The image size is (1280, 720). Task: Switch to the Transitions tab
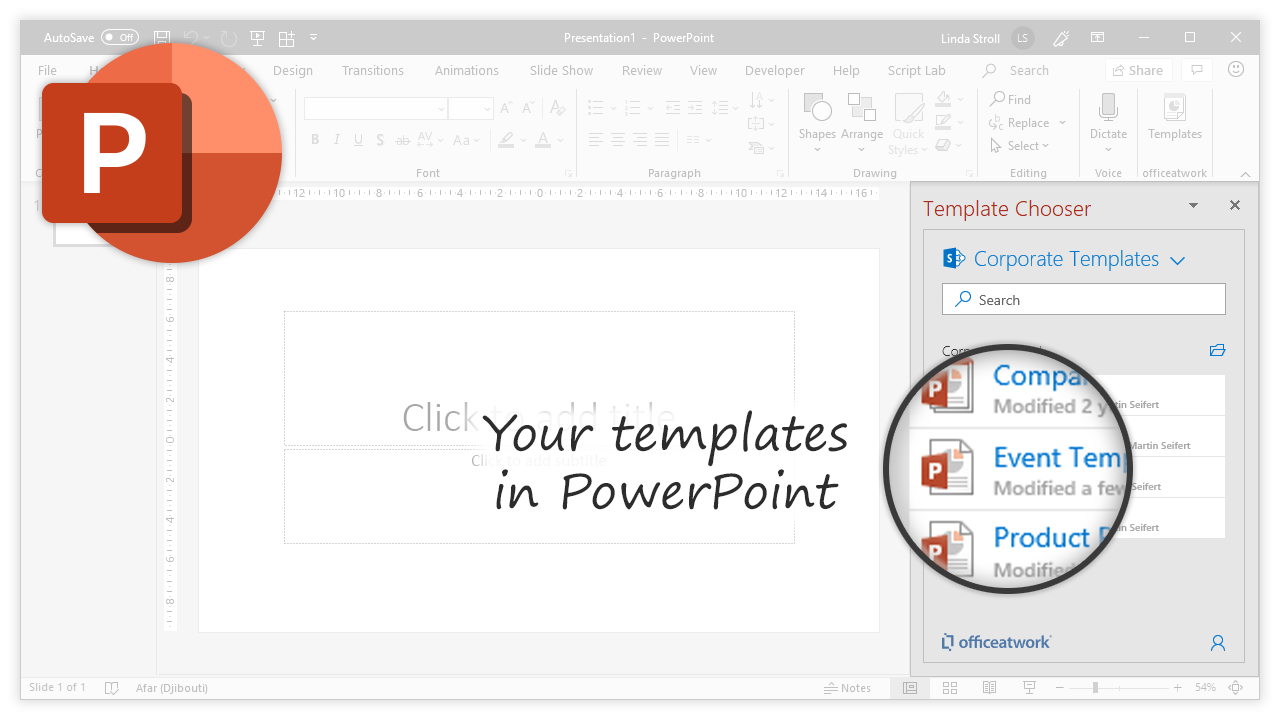coord(373,71)
